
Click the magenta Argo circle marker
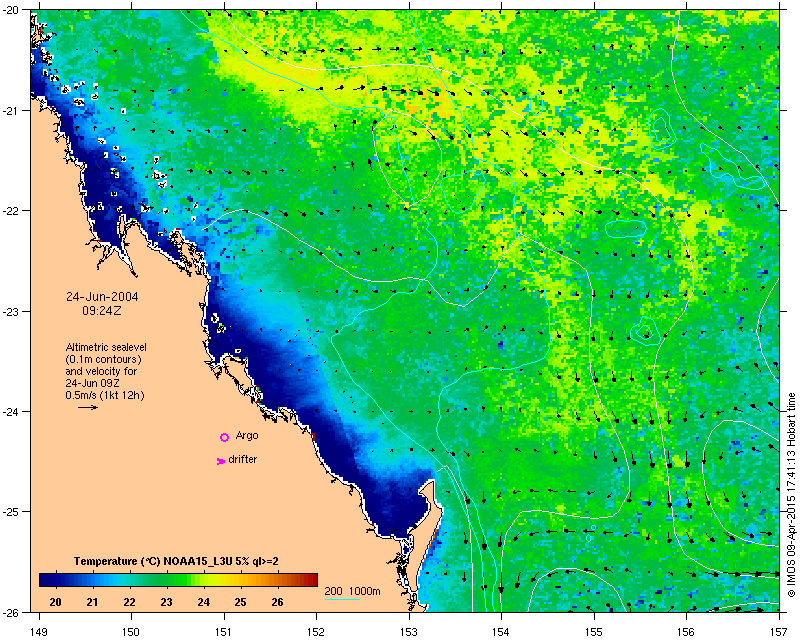224,437
